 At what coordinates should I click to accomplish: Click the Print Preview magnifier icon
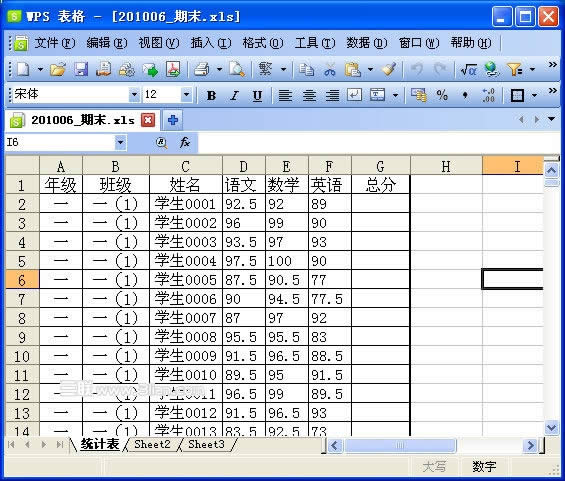point(237,69)
